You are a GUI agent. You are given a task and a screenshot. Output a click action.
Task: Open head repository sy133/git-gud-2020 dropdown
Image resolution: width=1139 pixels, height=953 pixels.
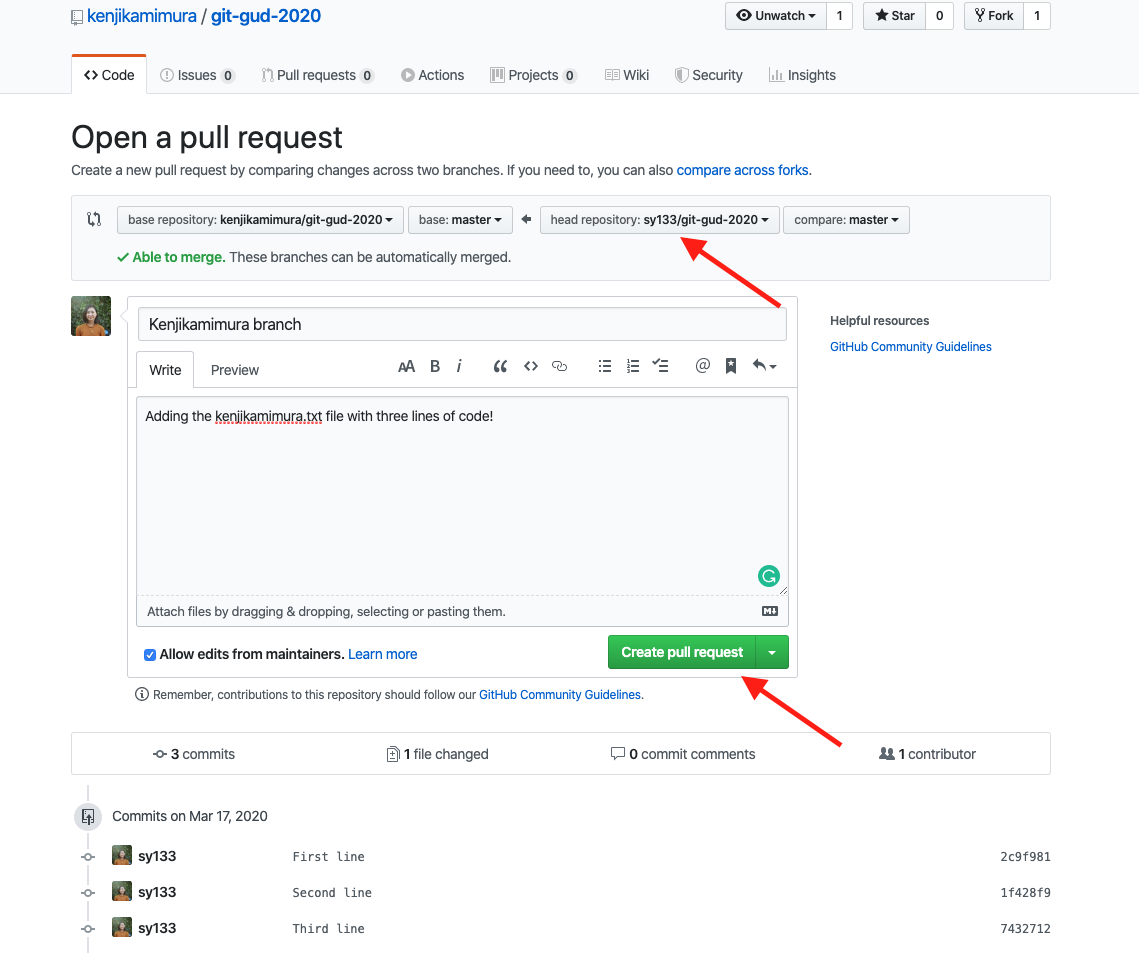tap(660, 219)
